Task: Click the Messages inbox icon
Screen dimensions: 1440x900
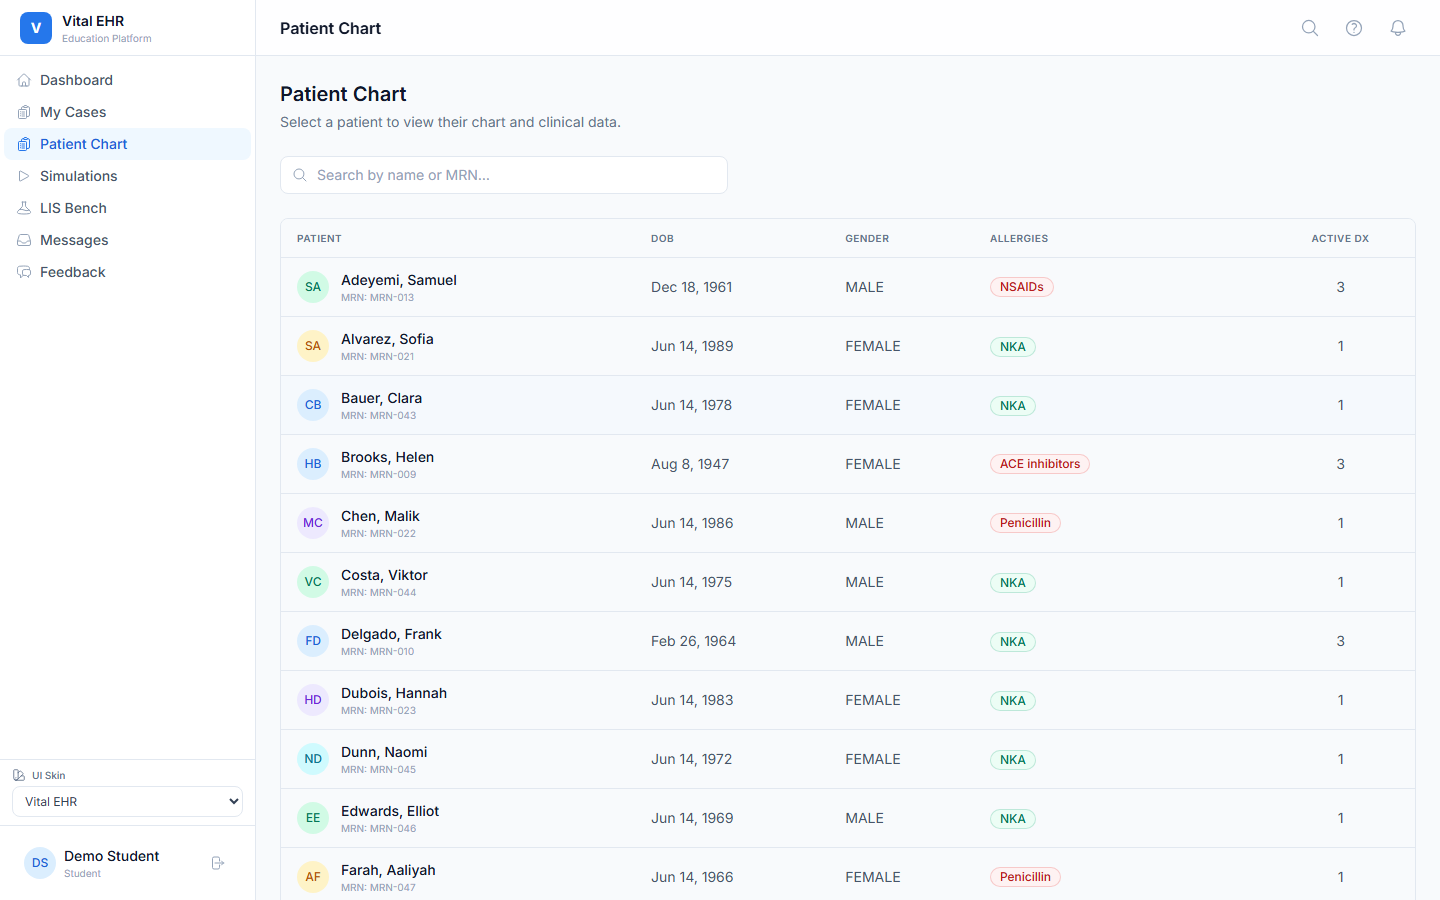Action: click(x=24, y=240)
